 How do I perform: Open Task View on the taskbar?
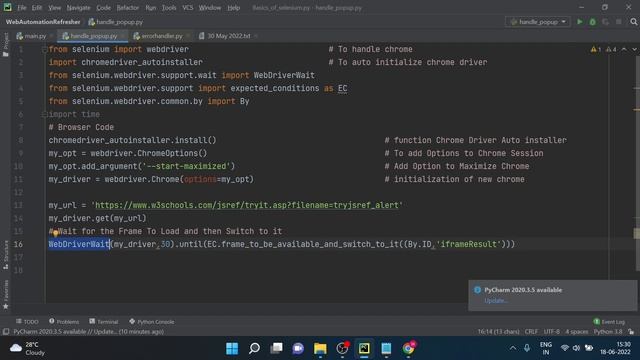276,348
